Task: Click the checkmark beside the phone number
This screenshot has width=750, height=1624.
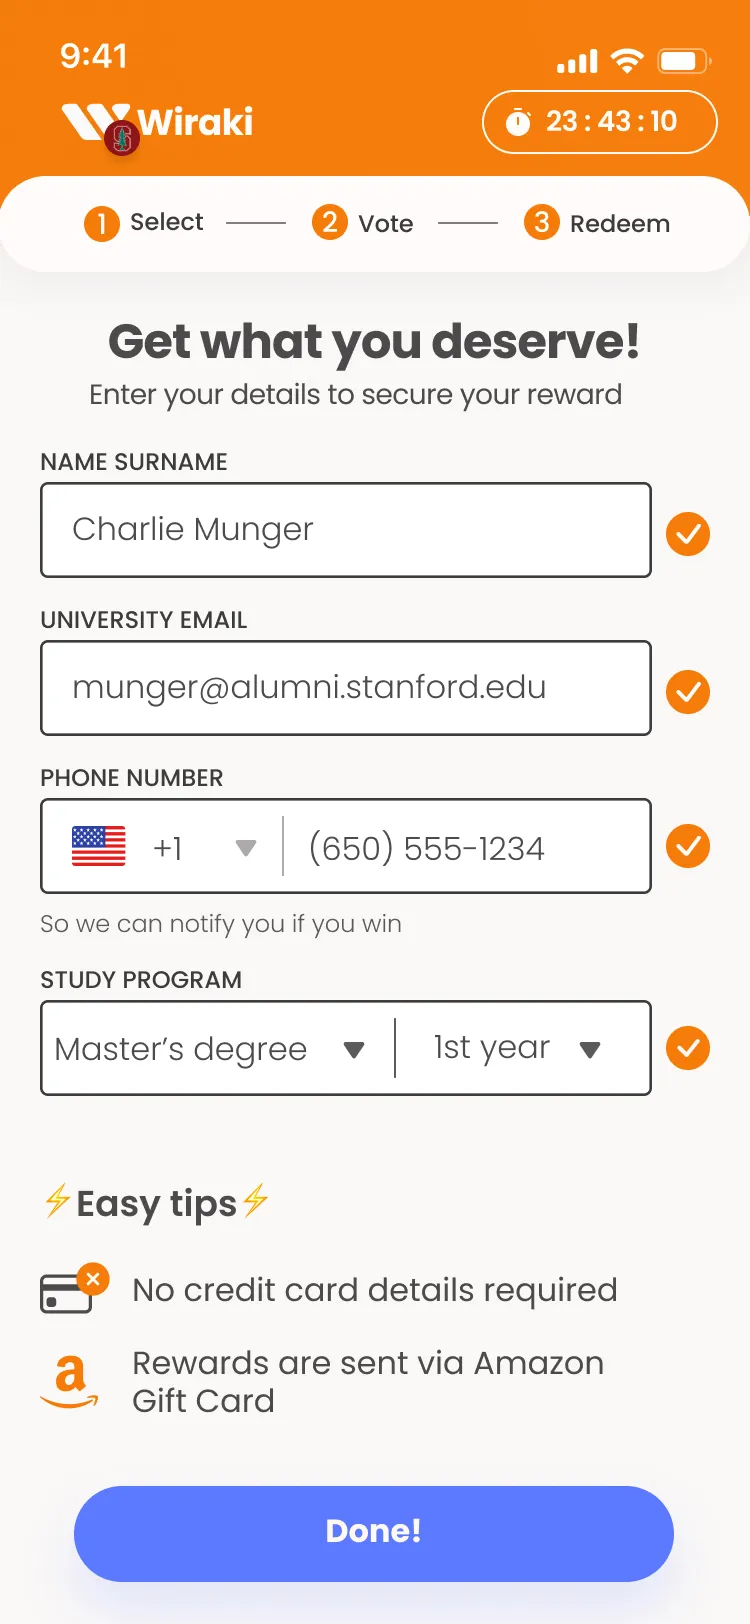Action: point(688,846)
